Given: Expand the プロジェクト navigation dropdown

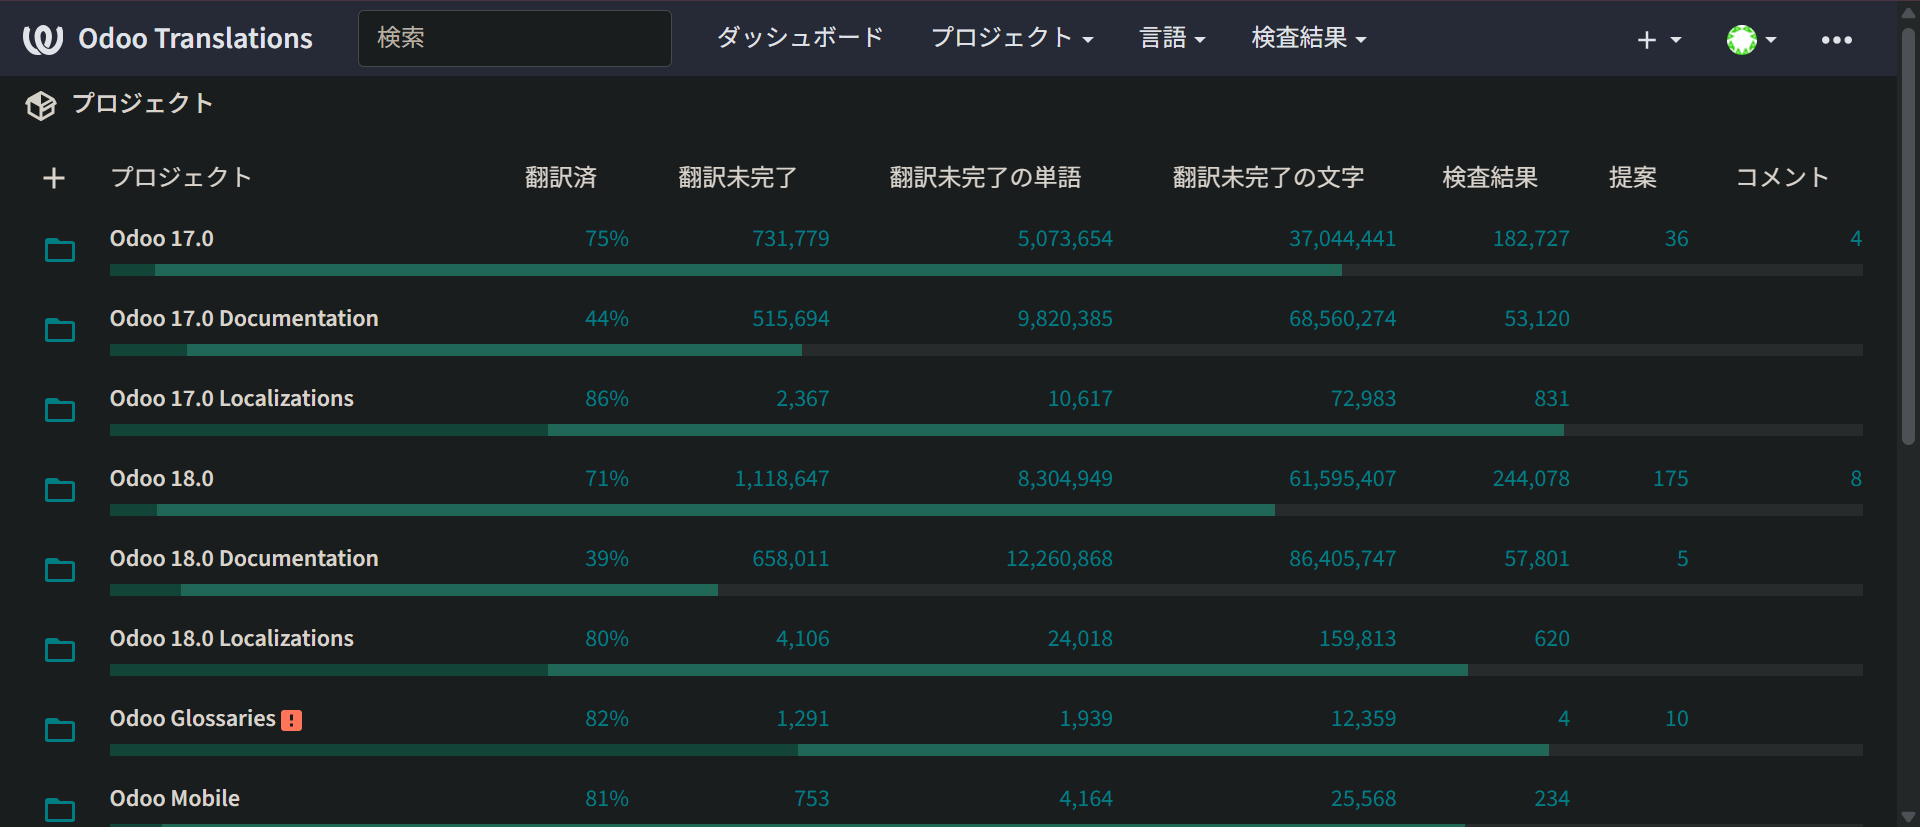Looking at the screenshot, I should 1012,38.
